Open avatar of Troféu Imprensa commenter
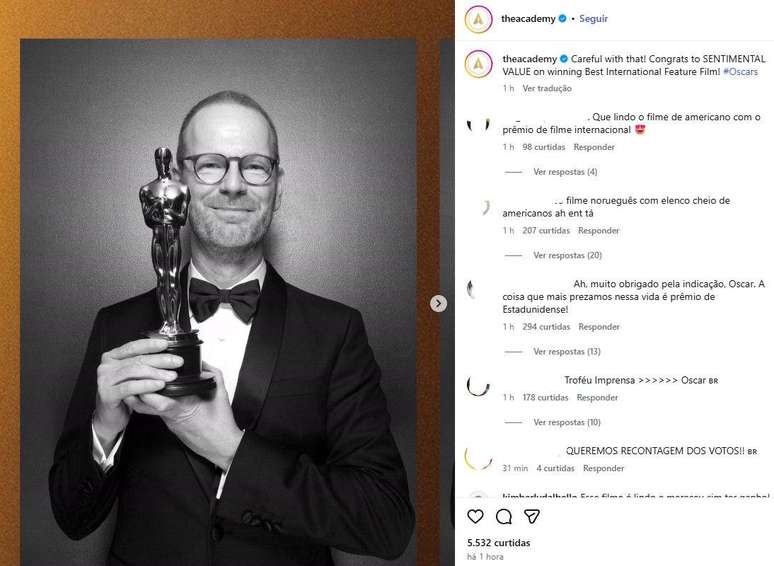Viewport: 774px width, 566px height. pos(478,386)
